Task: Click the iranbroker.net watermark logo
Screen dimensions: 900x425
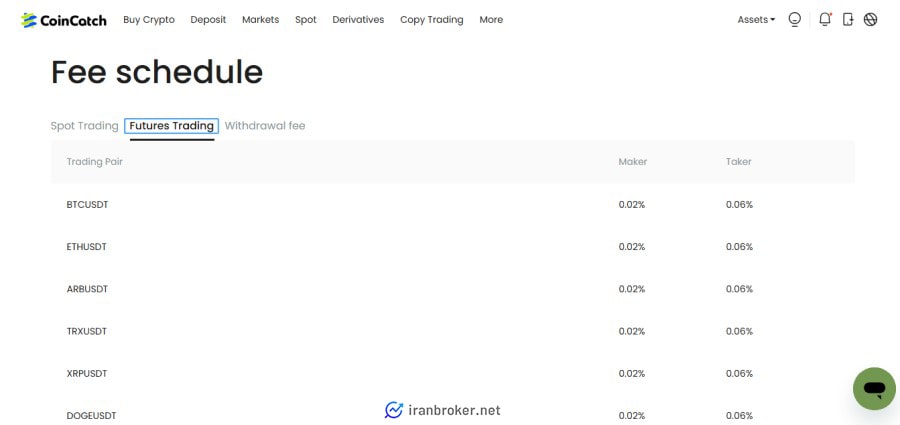Action: (443, 410)
